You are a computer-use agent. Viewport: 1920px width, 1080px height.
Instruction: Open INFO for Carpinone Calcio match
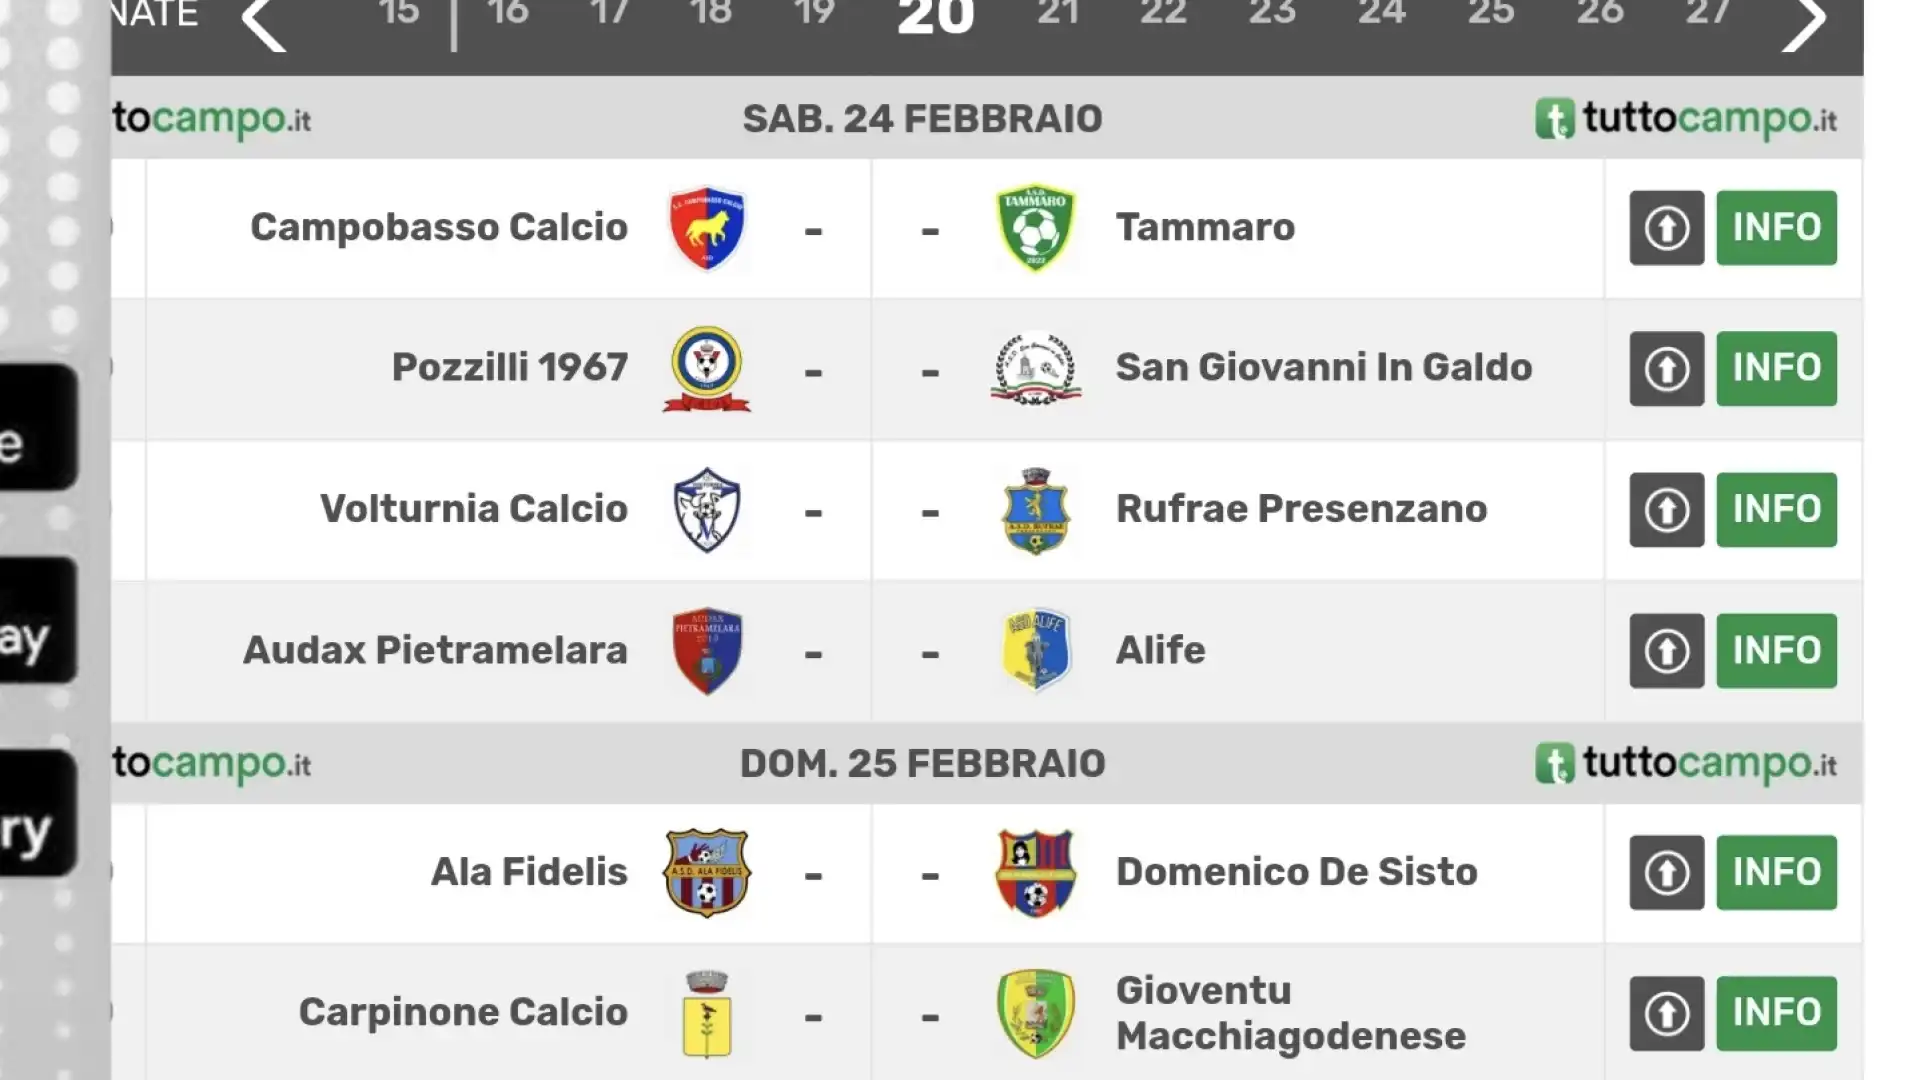[x=1777, y=1014]
